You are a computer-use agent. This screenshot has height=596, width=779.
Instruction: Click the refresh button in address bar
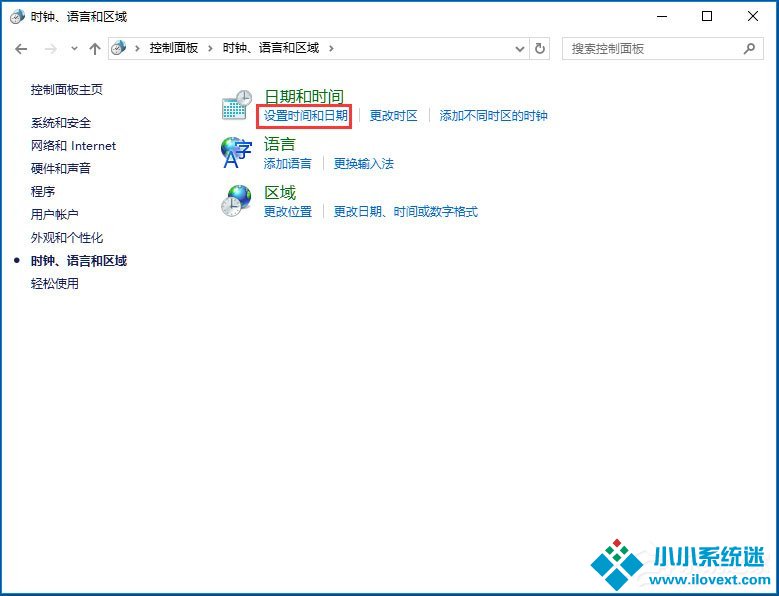pos(540,49)
